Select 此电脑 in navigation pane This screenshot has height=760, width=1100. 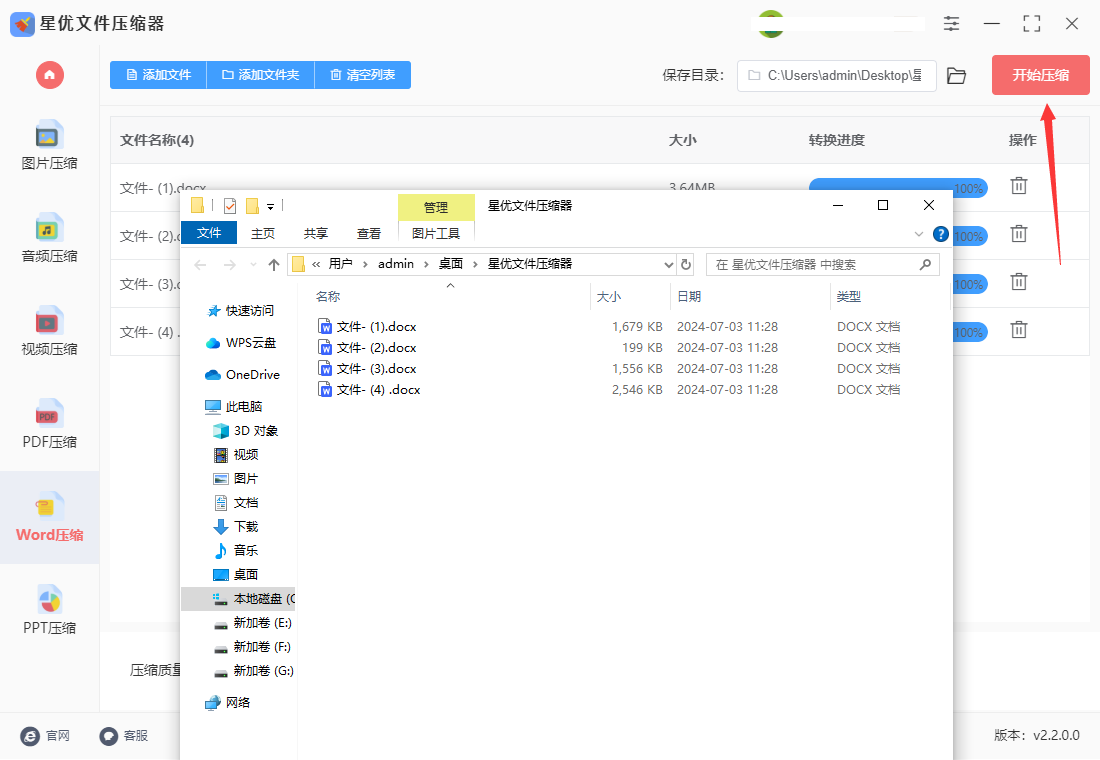click(234, 406)
